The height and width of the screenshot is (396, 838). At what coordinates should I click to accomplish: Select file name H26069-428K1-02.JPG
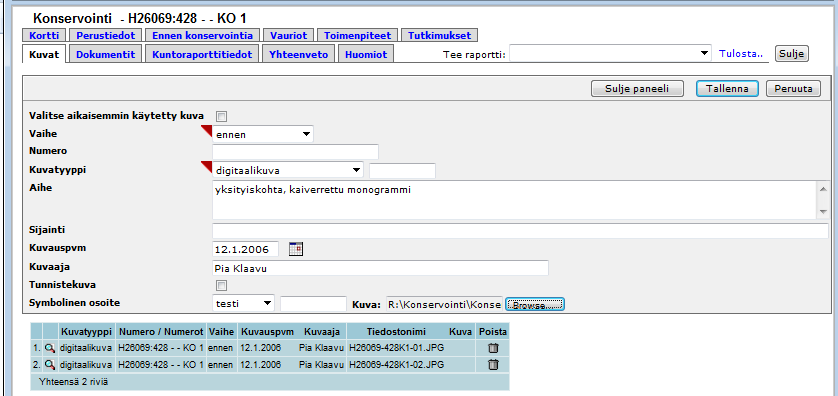click(x=396, y=365)
